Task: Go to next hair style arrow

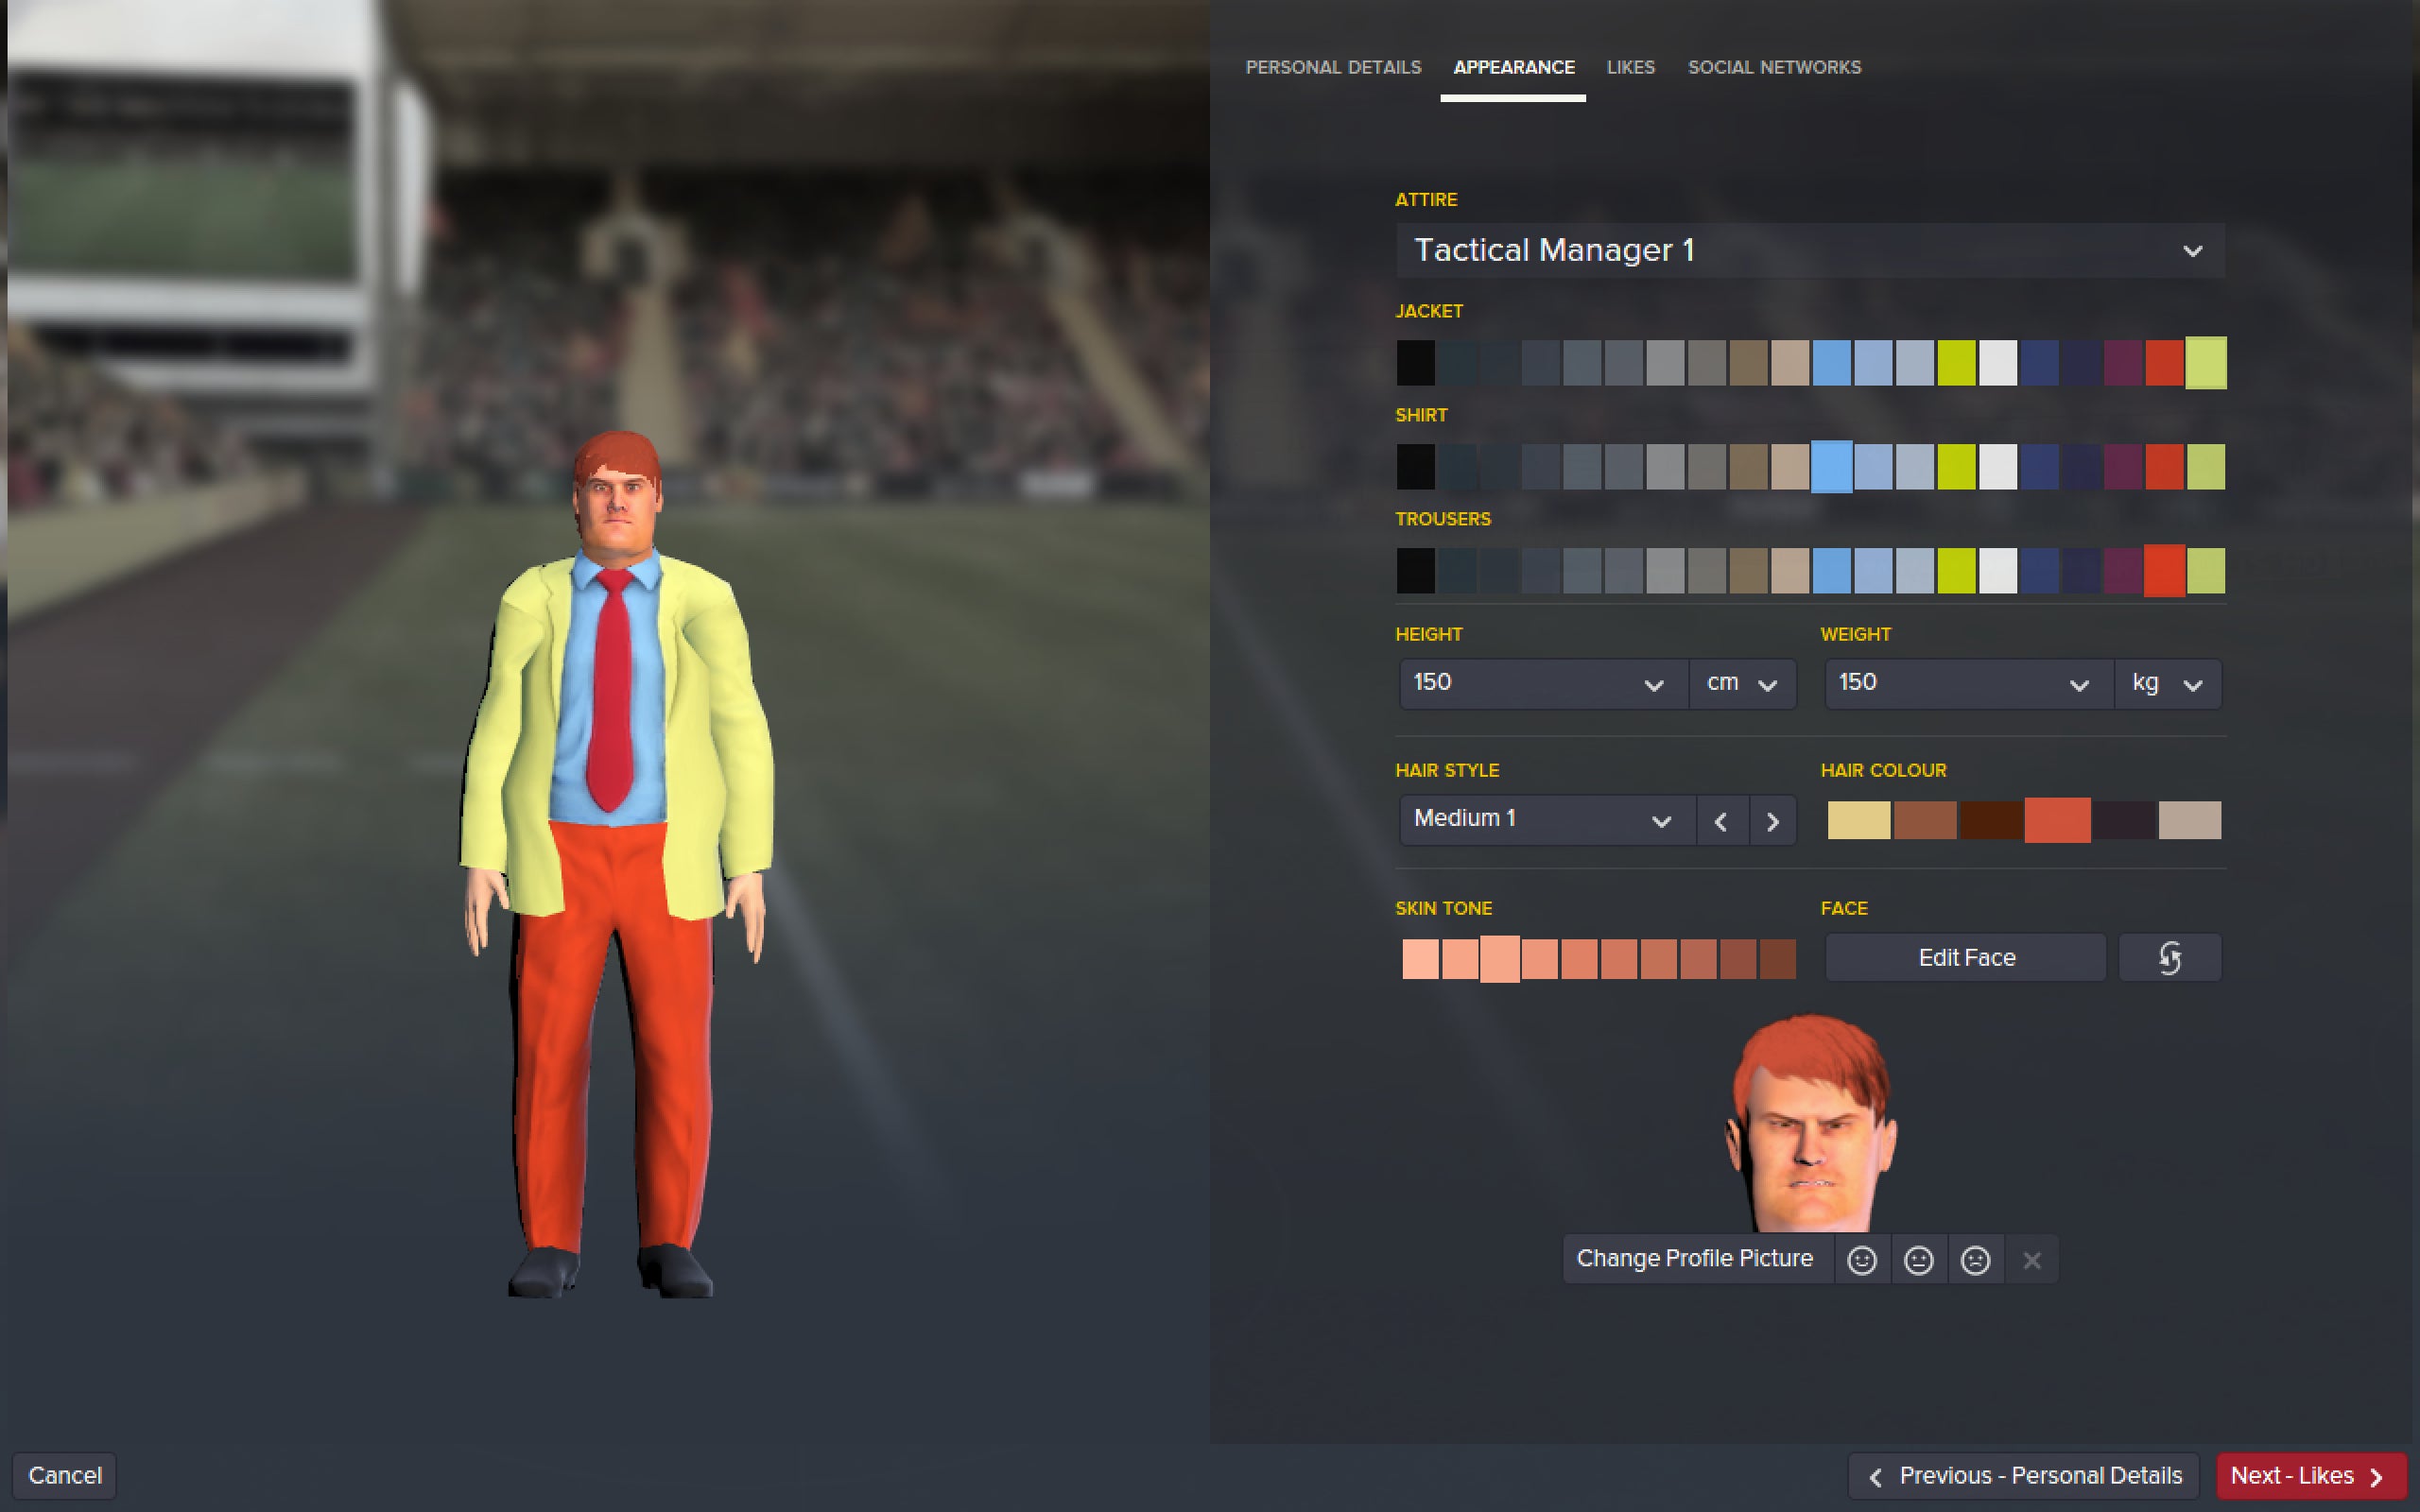Action: [x=1773, y=822]
